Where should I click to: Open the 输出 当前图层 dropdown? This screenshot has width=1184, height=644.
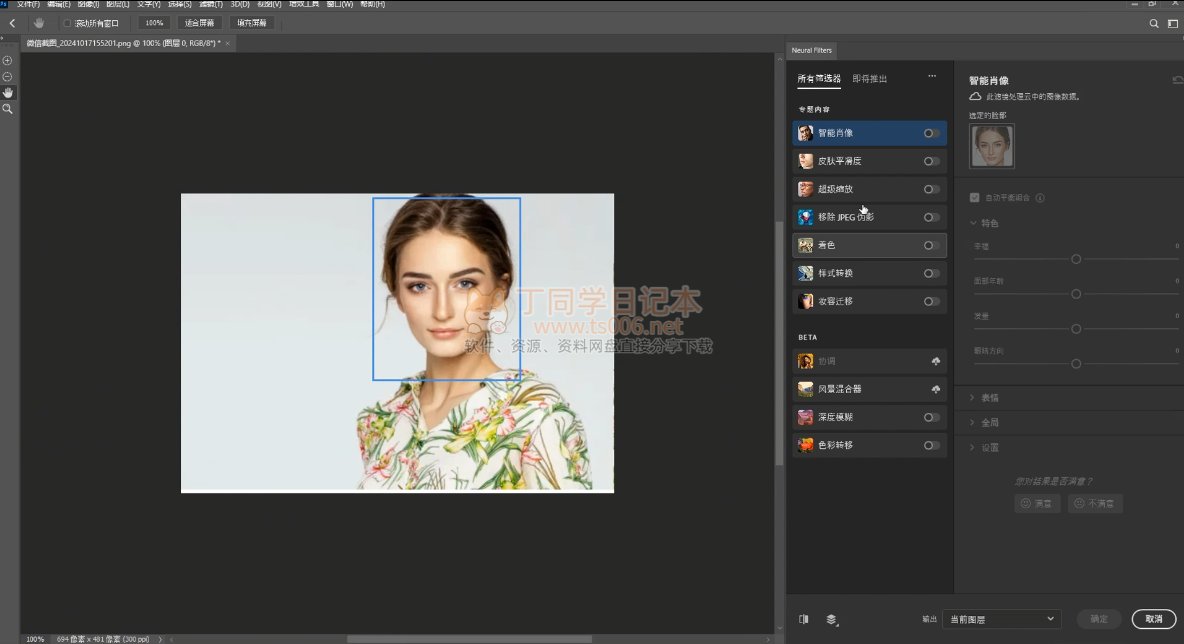point(1002,619)
